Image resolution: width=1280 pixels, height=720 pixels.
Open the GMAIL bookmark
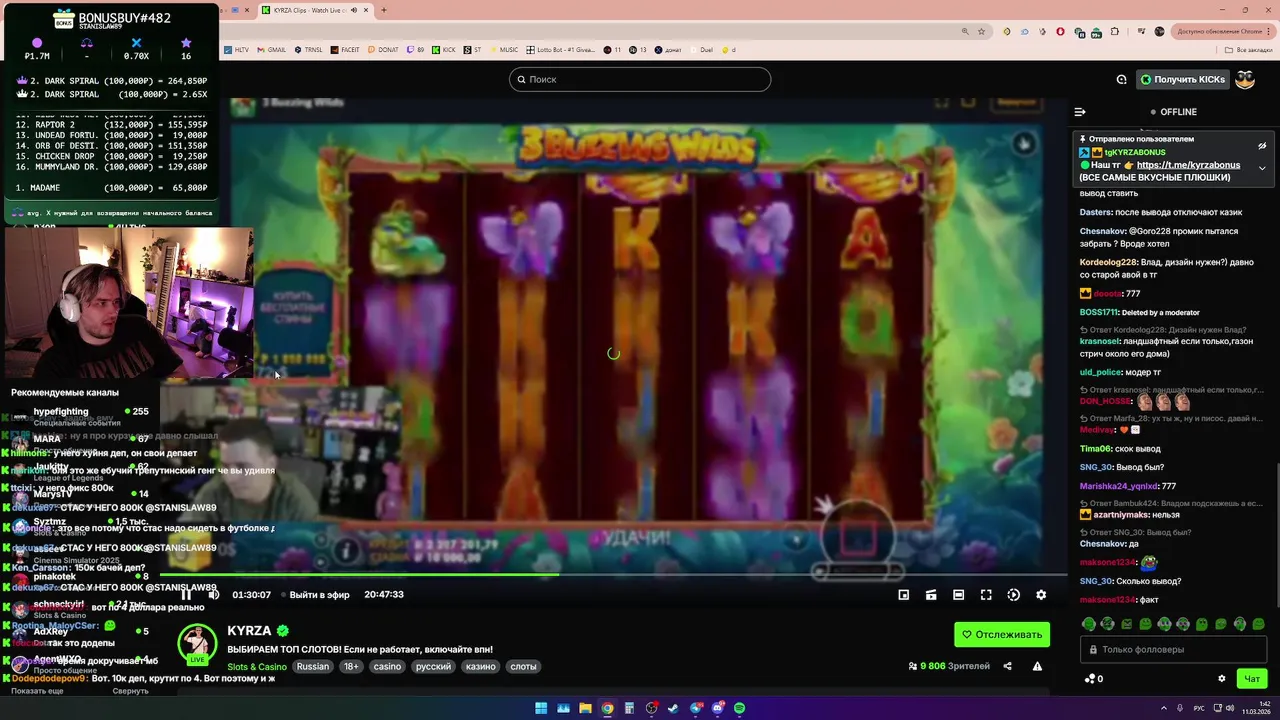(273, 49)
